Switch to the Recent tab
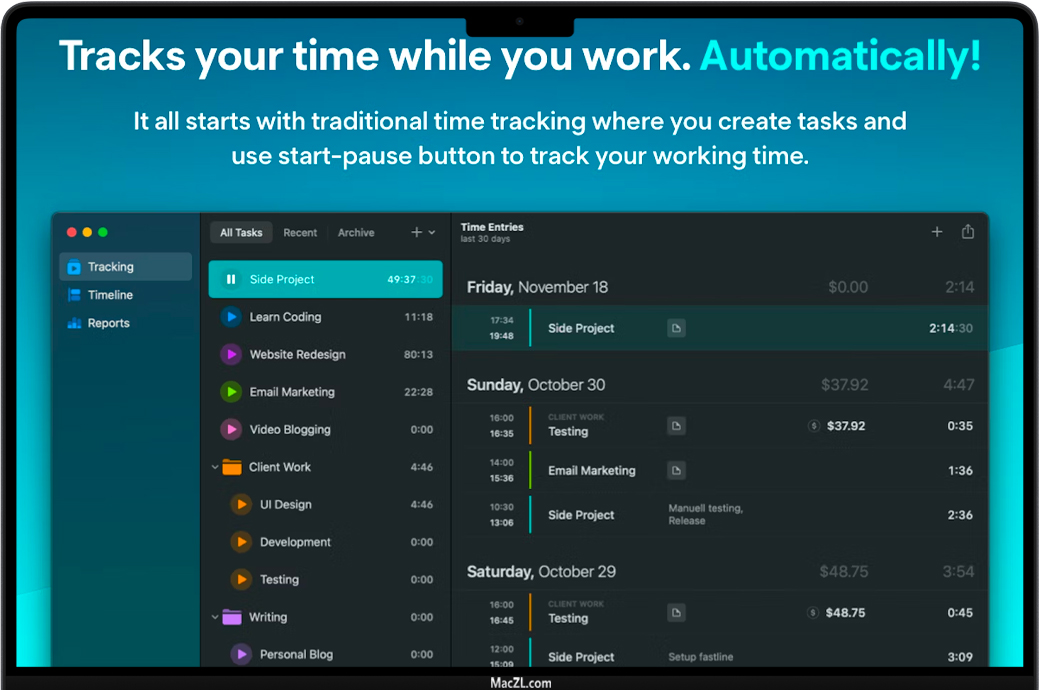1040x690 pixels. pyautogui.click(x=300, y=233)
